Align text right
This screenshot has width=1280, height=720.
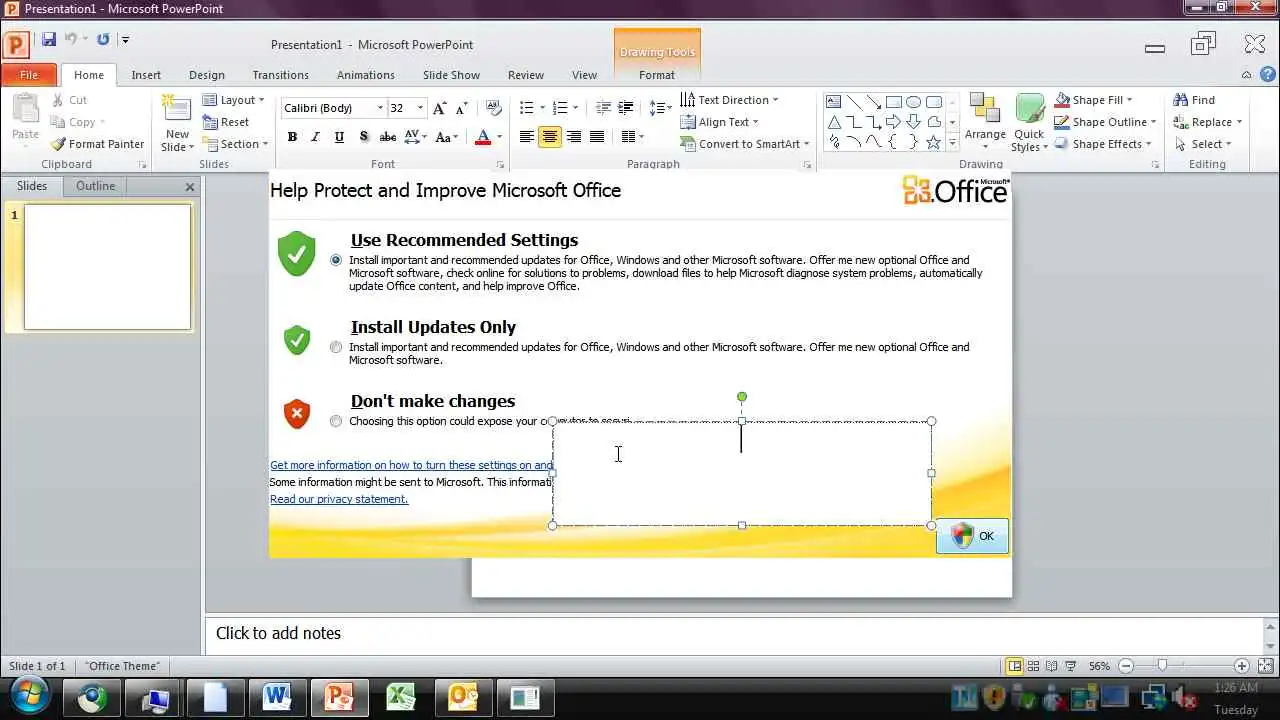573,137
